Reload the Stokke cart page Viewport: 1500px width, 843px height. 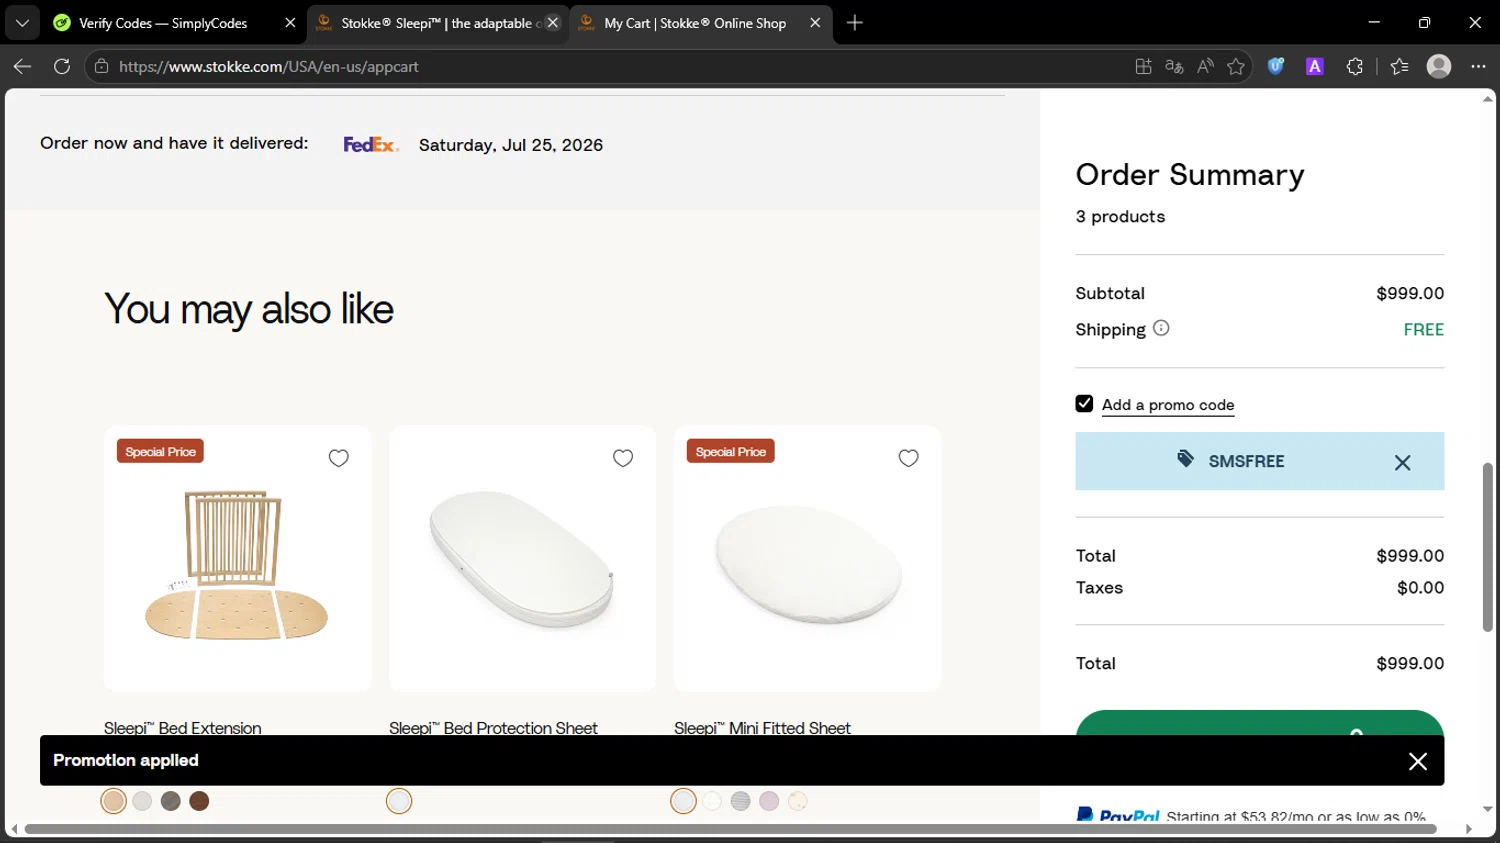click(62, 66)
